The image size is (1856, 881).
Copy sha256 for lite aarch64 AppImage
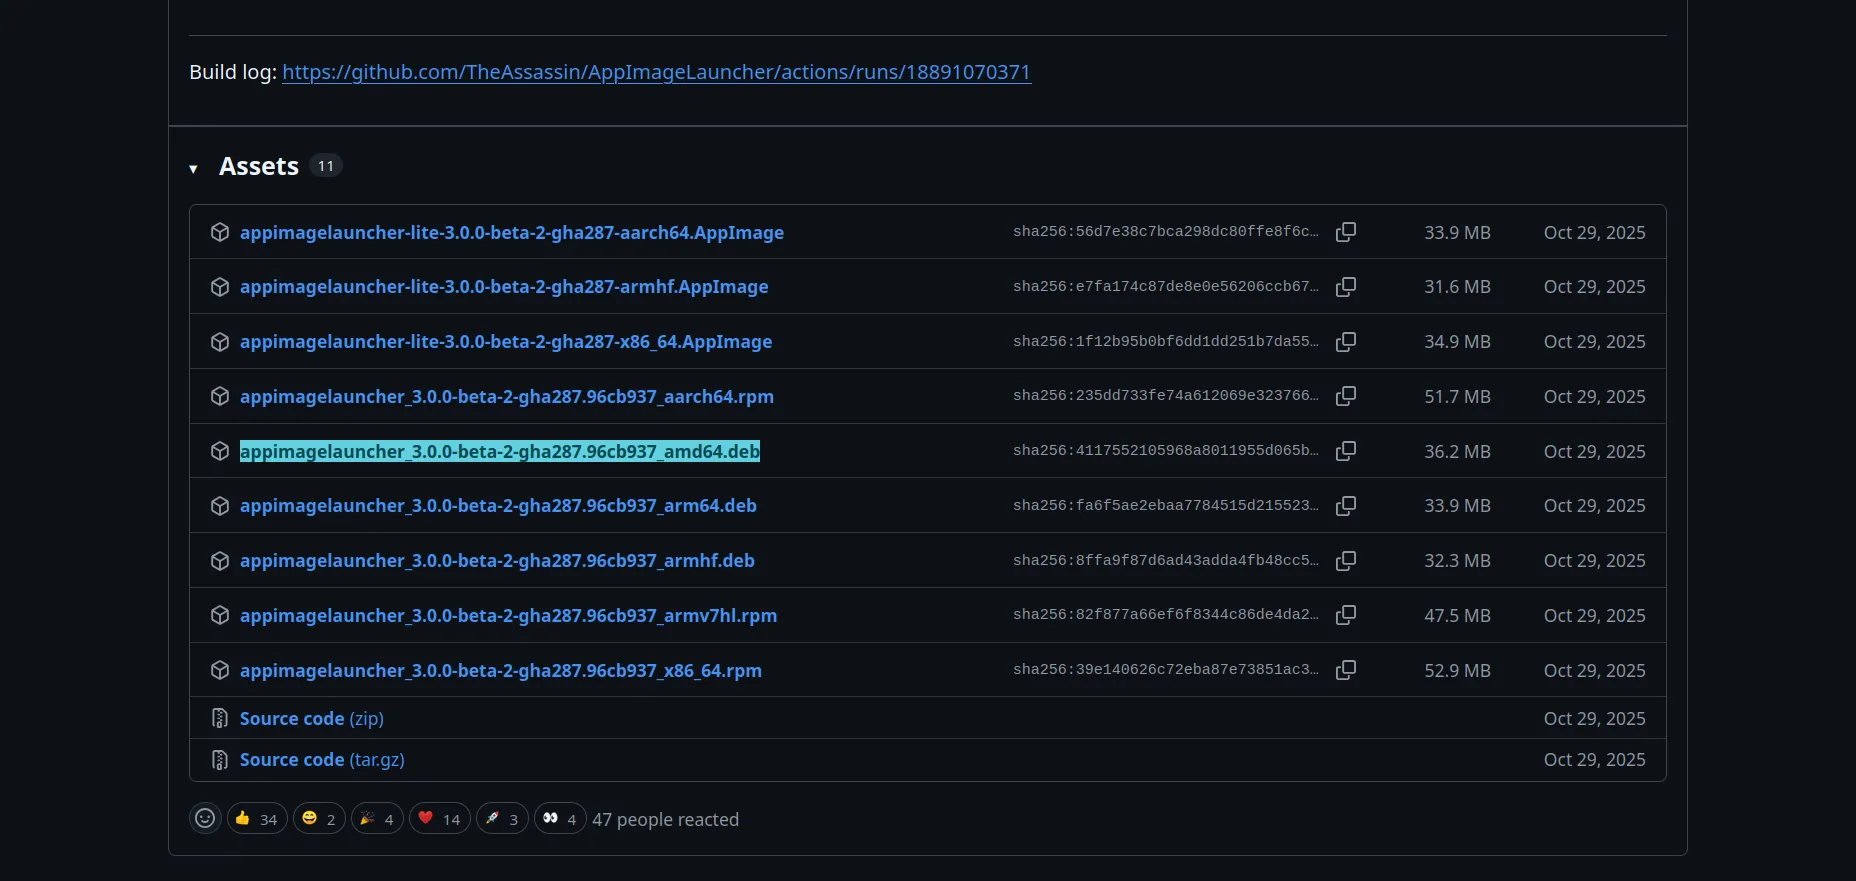[1346, 232]
